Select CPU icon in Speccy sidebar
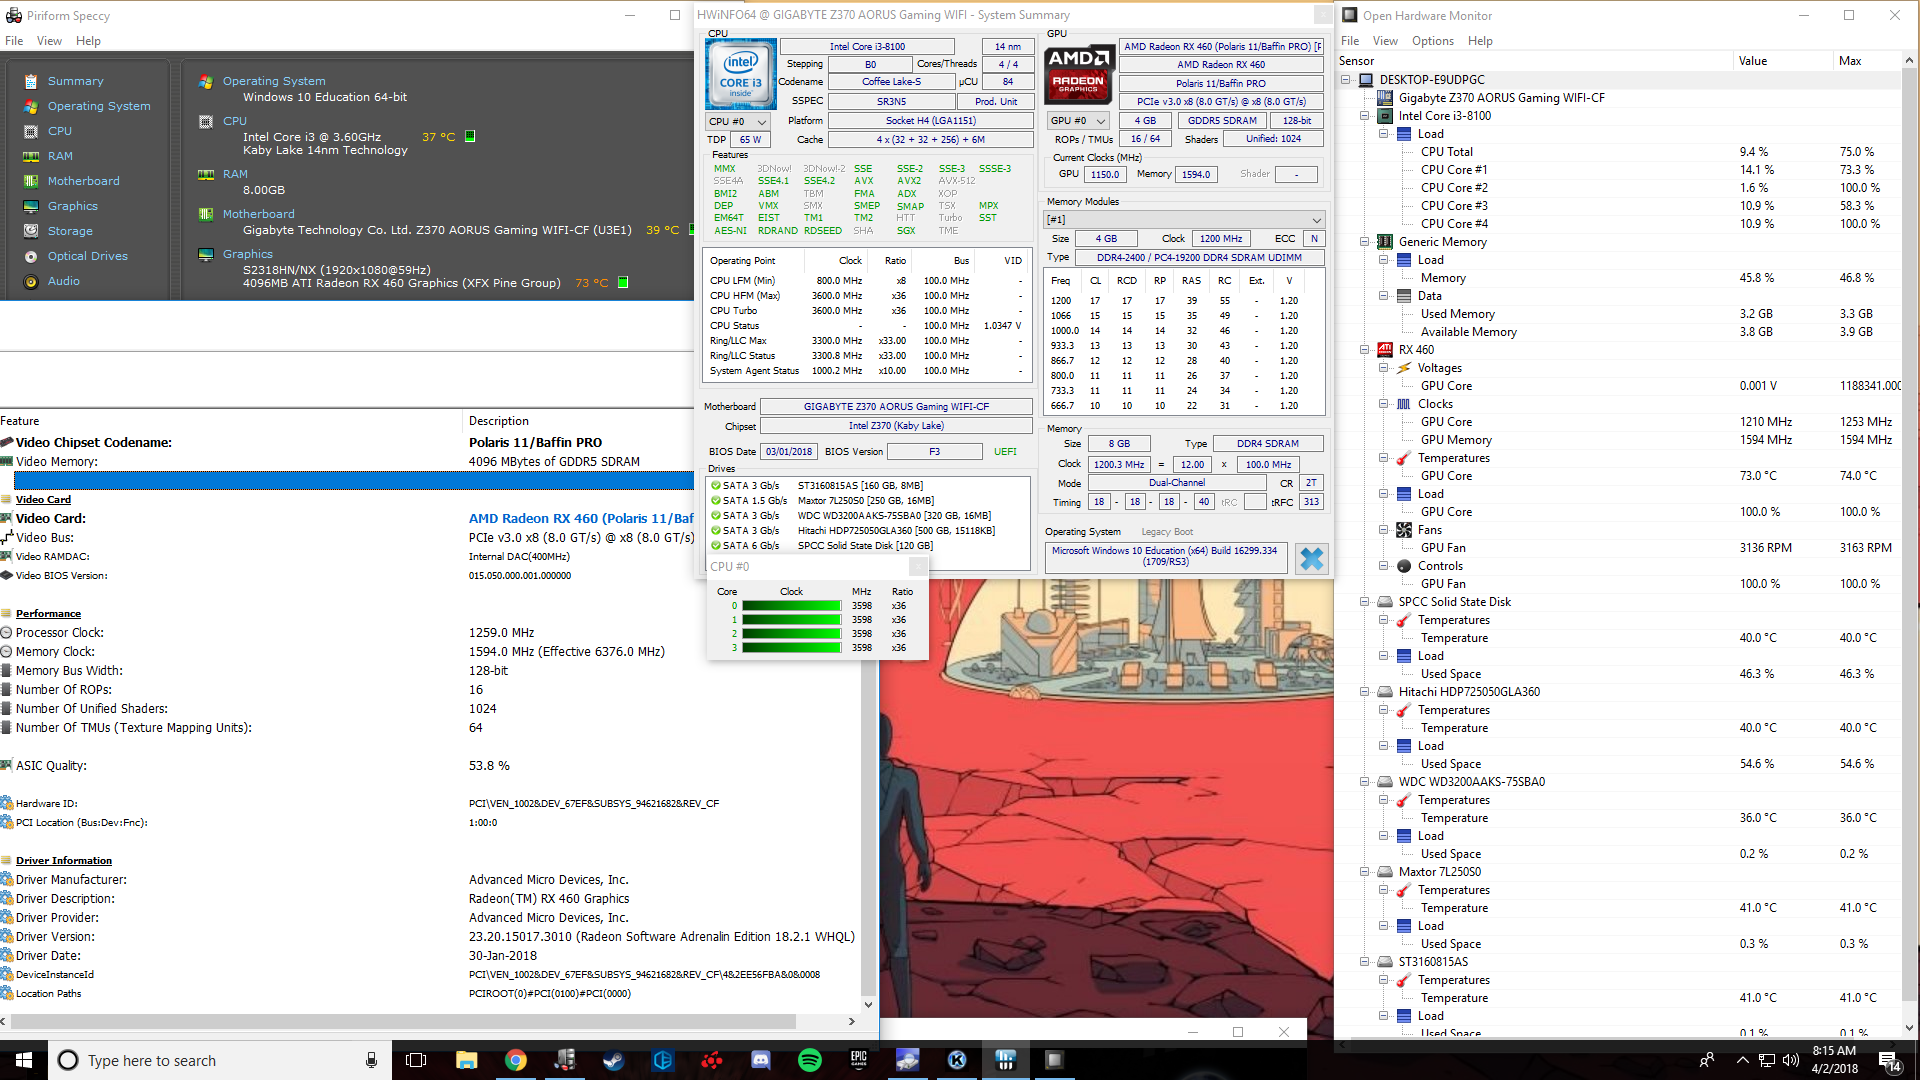Viewport: 1920px width, 1080px height. point(31,131)
